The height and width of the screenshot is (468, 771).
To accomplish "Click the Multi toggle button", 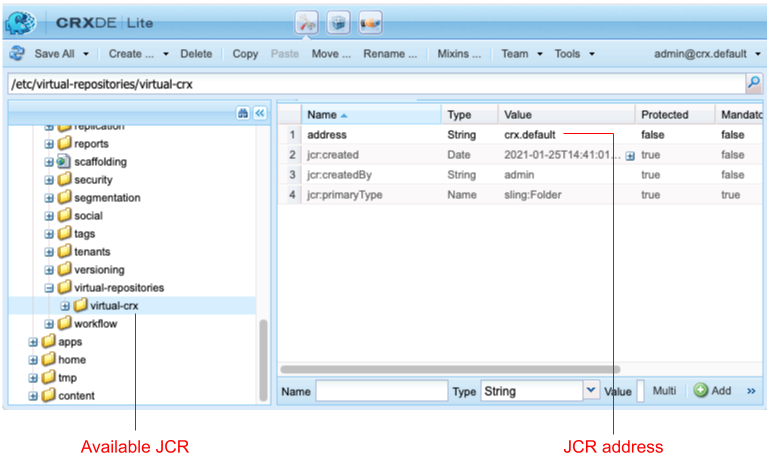I will click(x=664, y=390).
